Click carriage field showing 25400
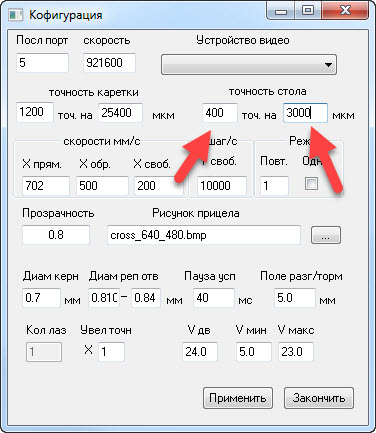Viewport: 376px width, 433px height. pyautogui.click(x=120, y=113)
